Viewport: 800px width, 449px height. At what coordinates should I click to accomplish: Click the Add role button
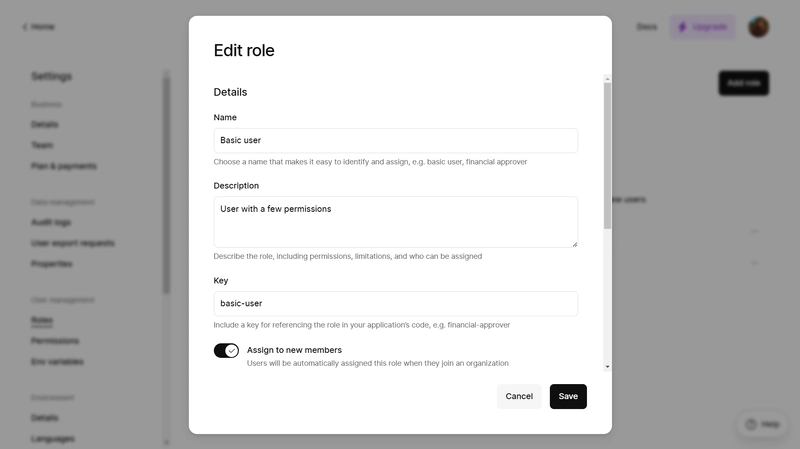tap(743, 83)
